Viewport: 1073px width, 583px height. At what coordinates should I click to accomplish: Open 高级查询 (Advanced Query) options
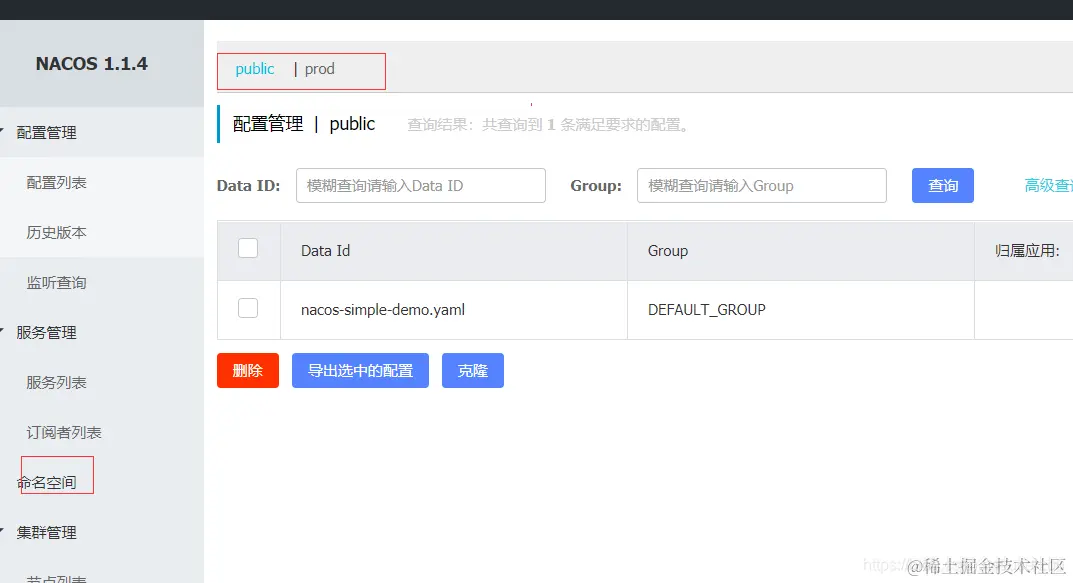1050,185
